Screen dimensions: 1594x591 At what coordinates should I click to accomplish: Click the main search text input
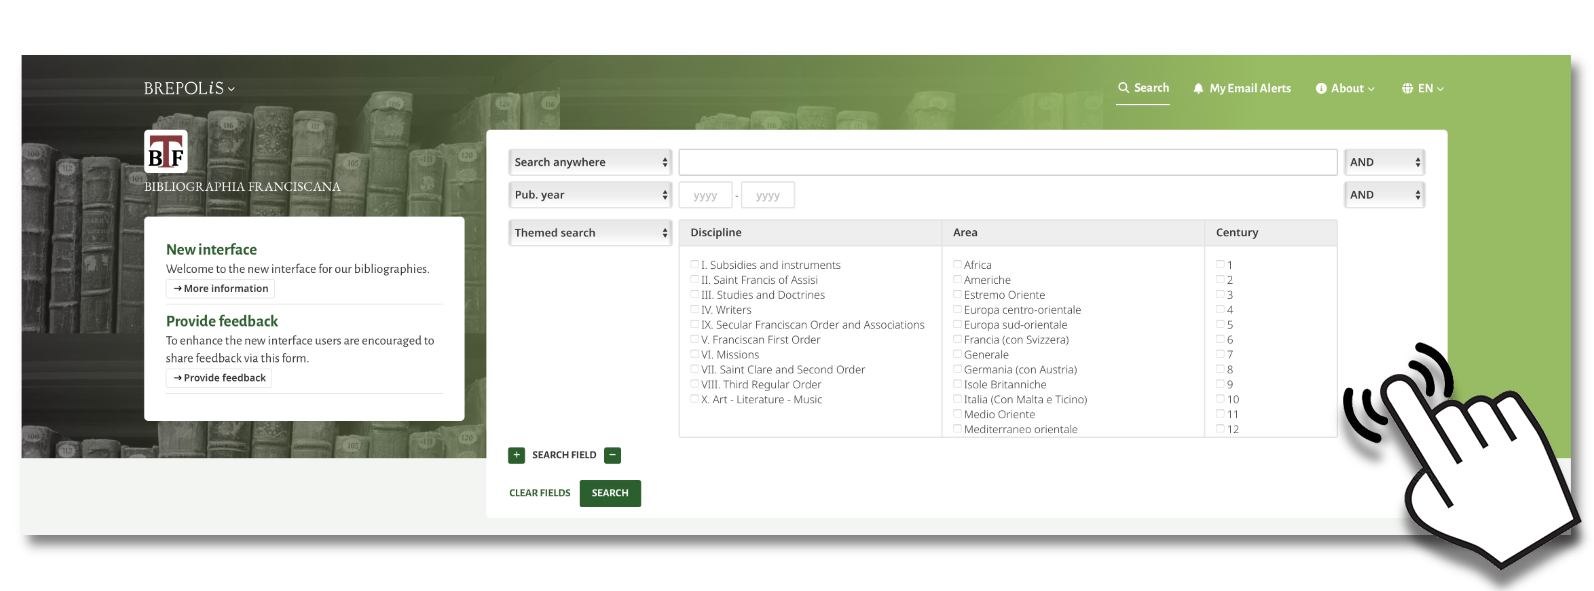click(x=1007, y=162)
